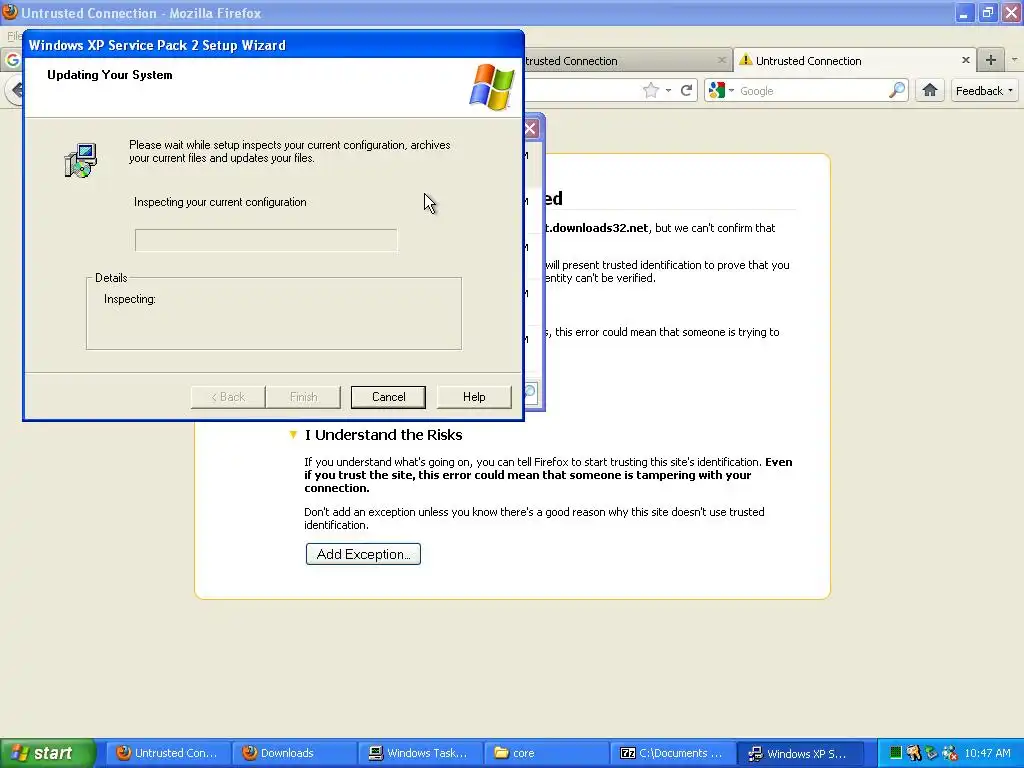Click the Add Exception button
The height and width of the screenshot is (768, 1024).
(x=363, y=554)
